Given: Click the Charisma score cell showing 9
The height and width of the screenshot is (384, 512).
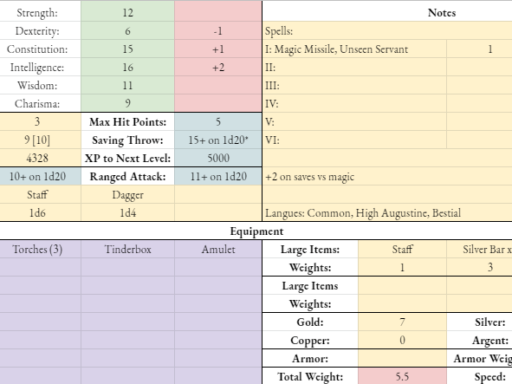Looking at the screenshot, I should coord(127,103).
